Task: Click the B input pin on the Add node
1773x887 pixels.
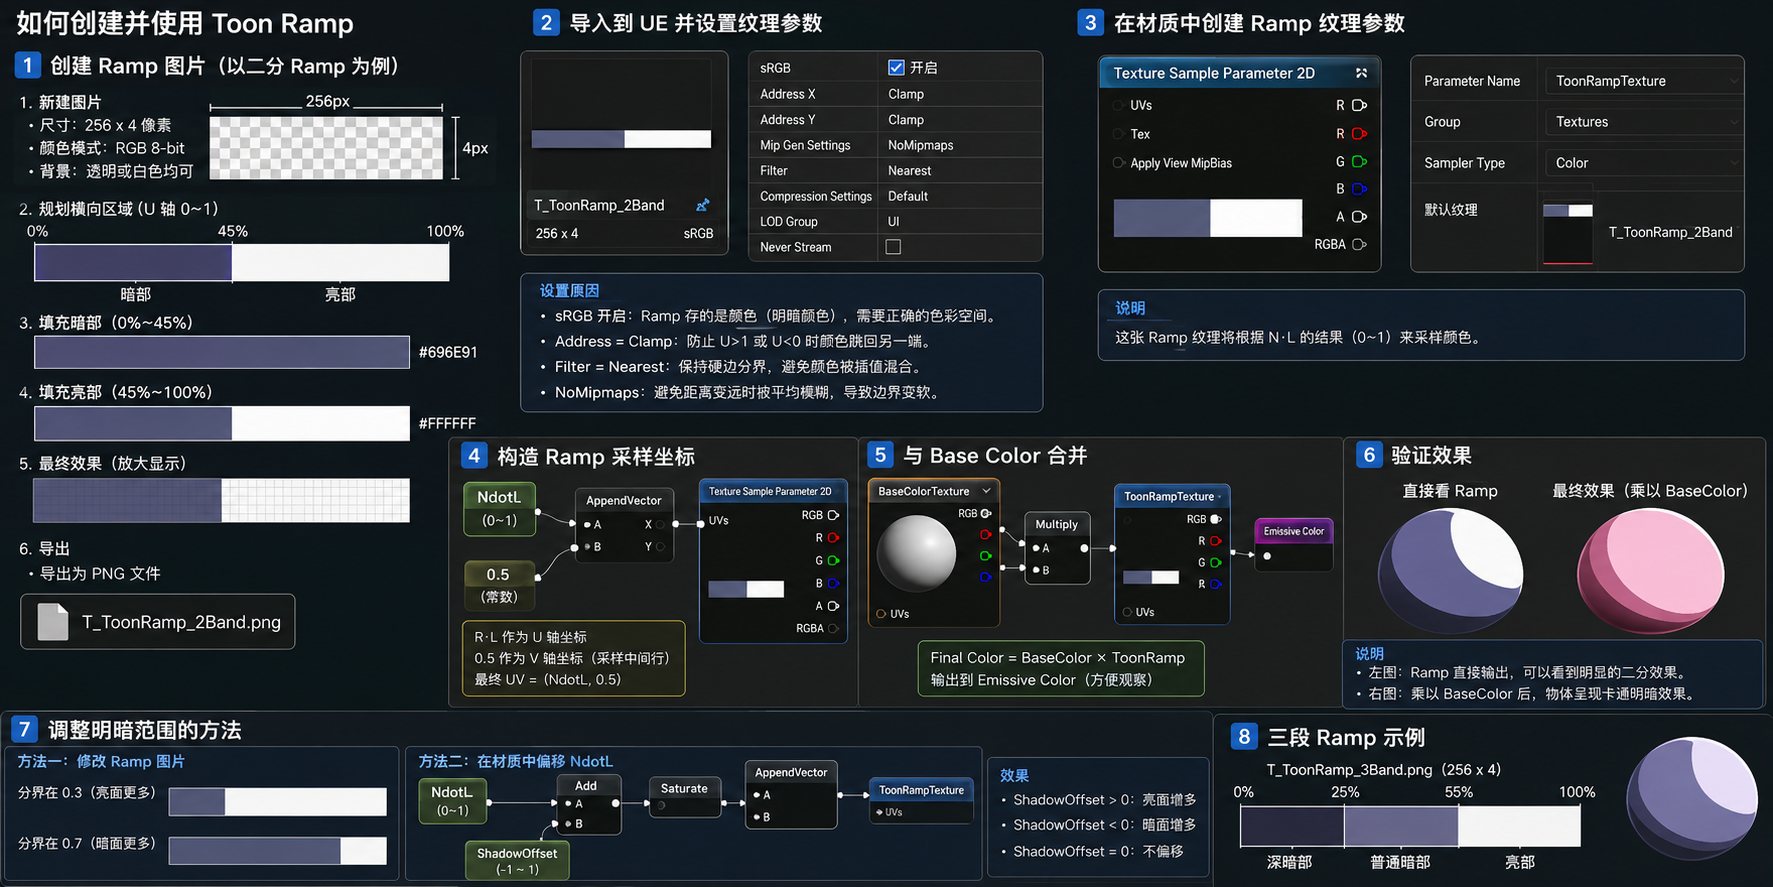Action: (x=567, y=824)
